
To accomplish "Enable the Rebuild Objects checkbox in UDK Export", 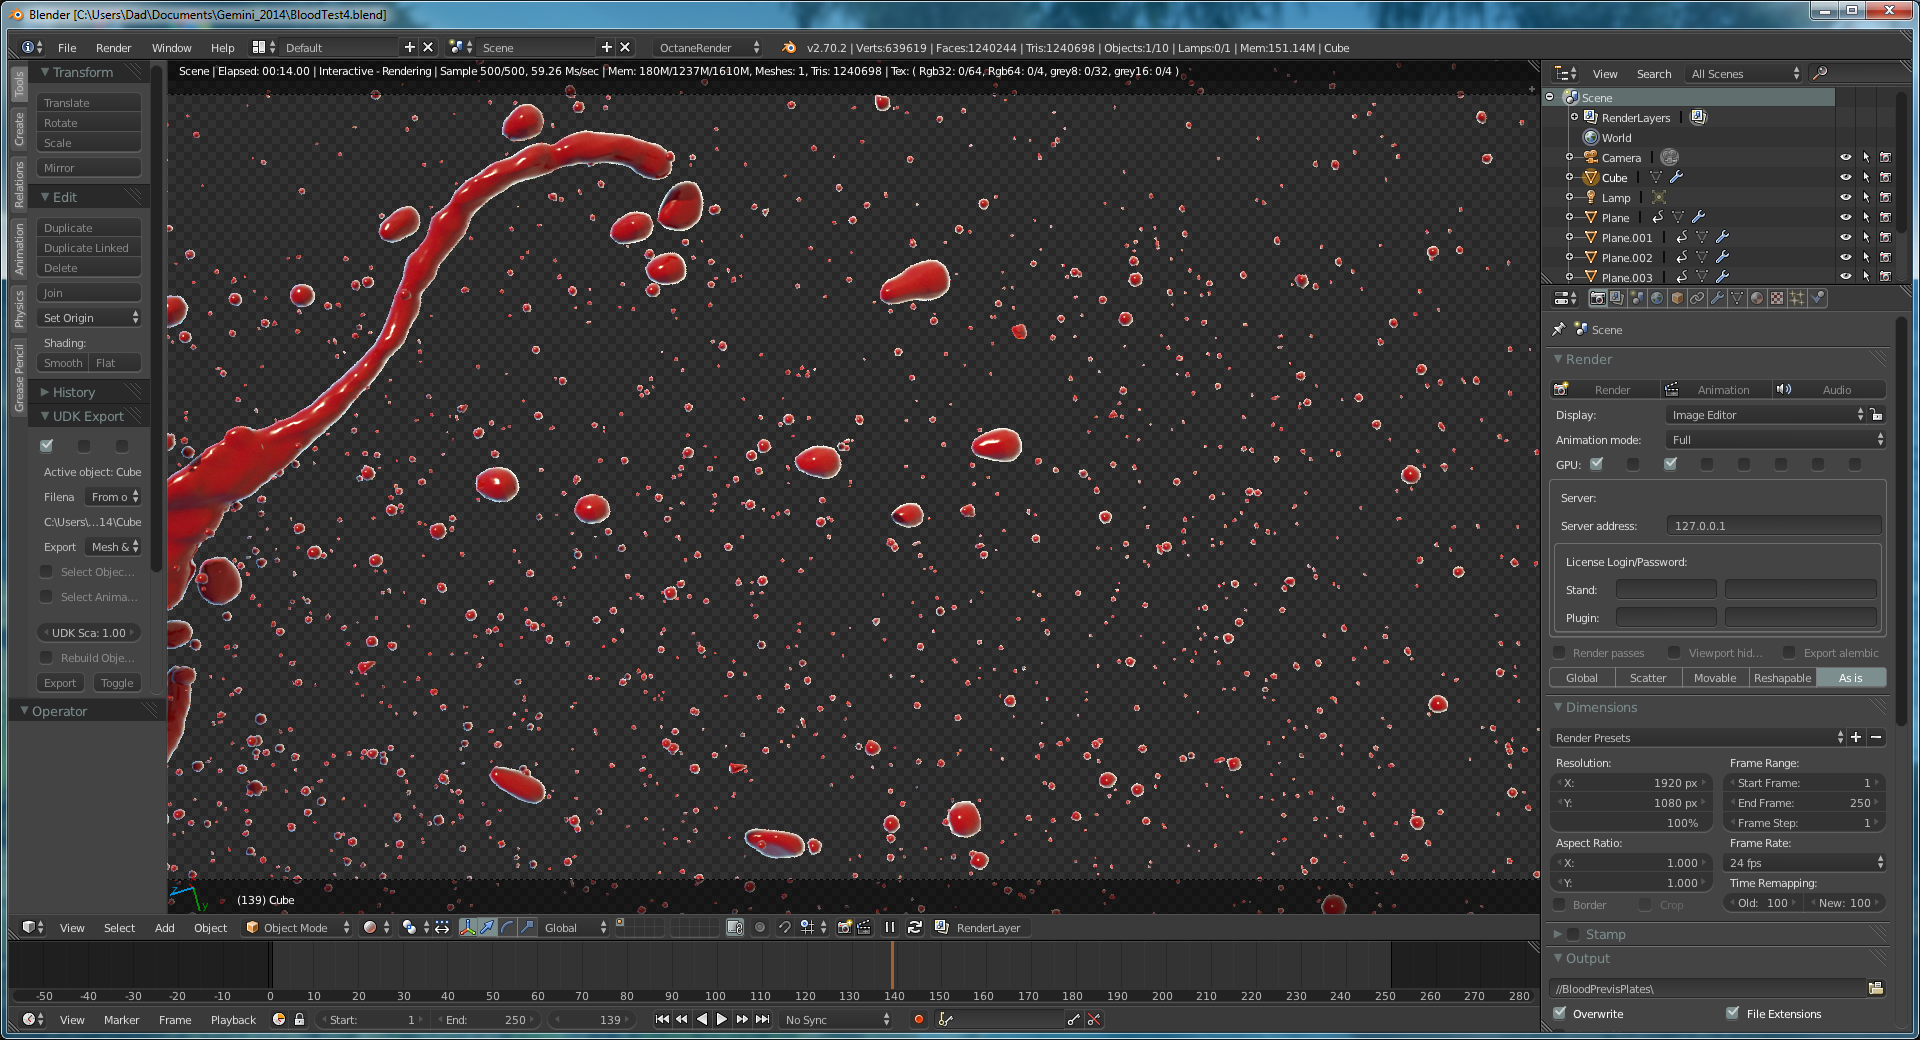I will coord(46,657).
